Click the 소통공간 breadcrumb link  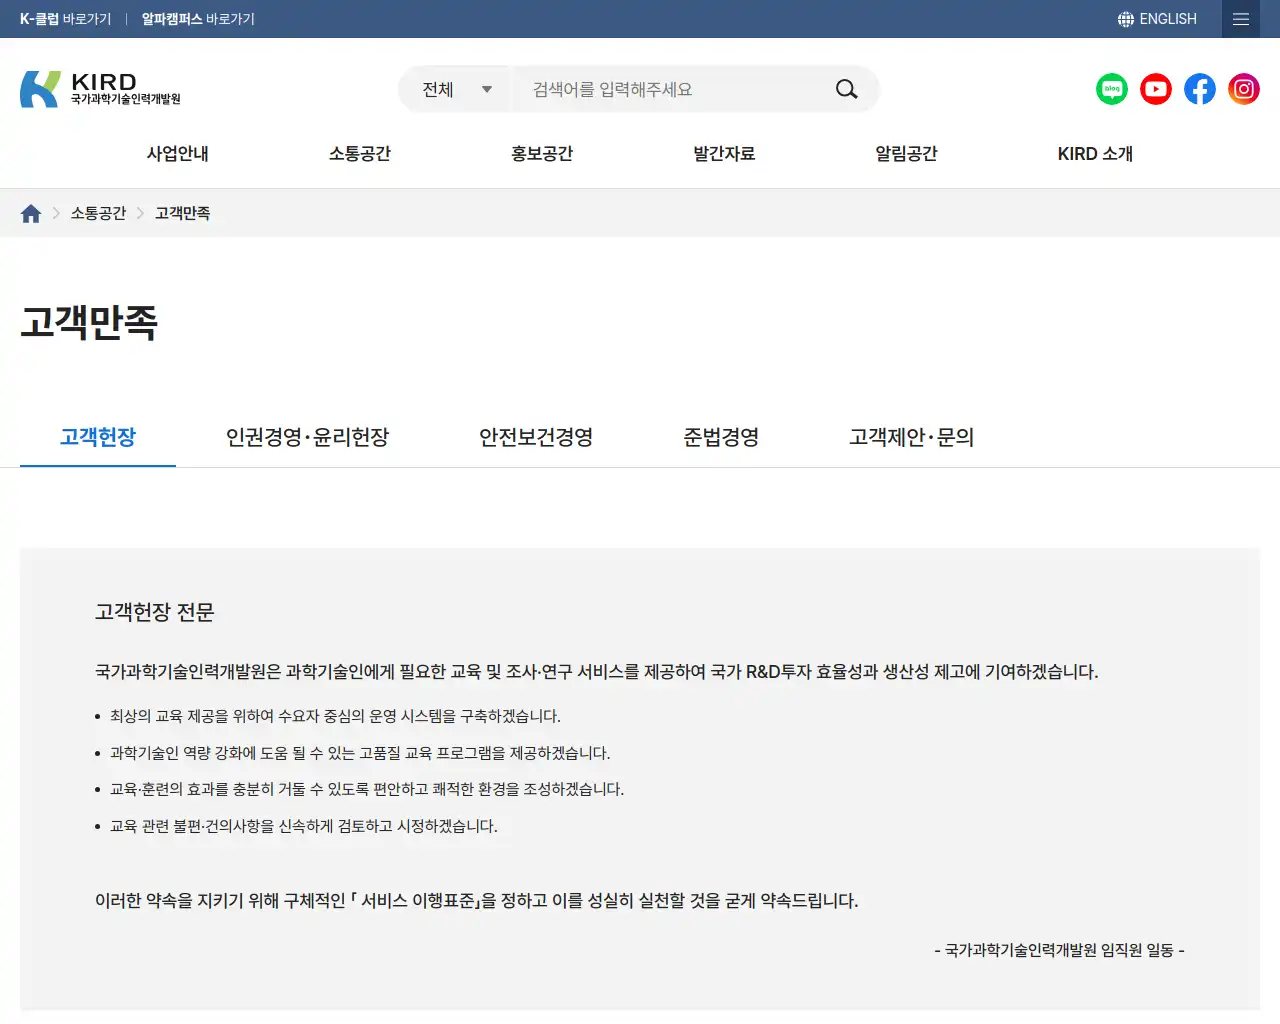(98, 213)
